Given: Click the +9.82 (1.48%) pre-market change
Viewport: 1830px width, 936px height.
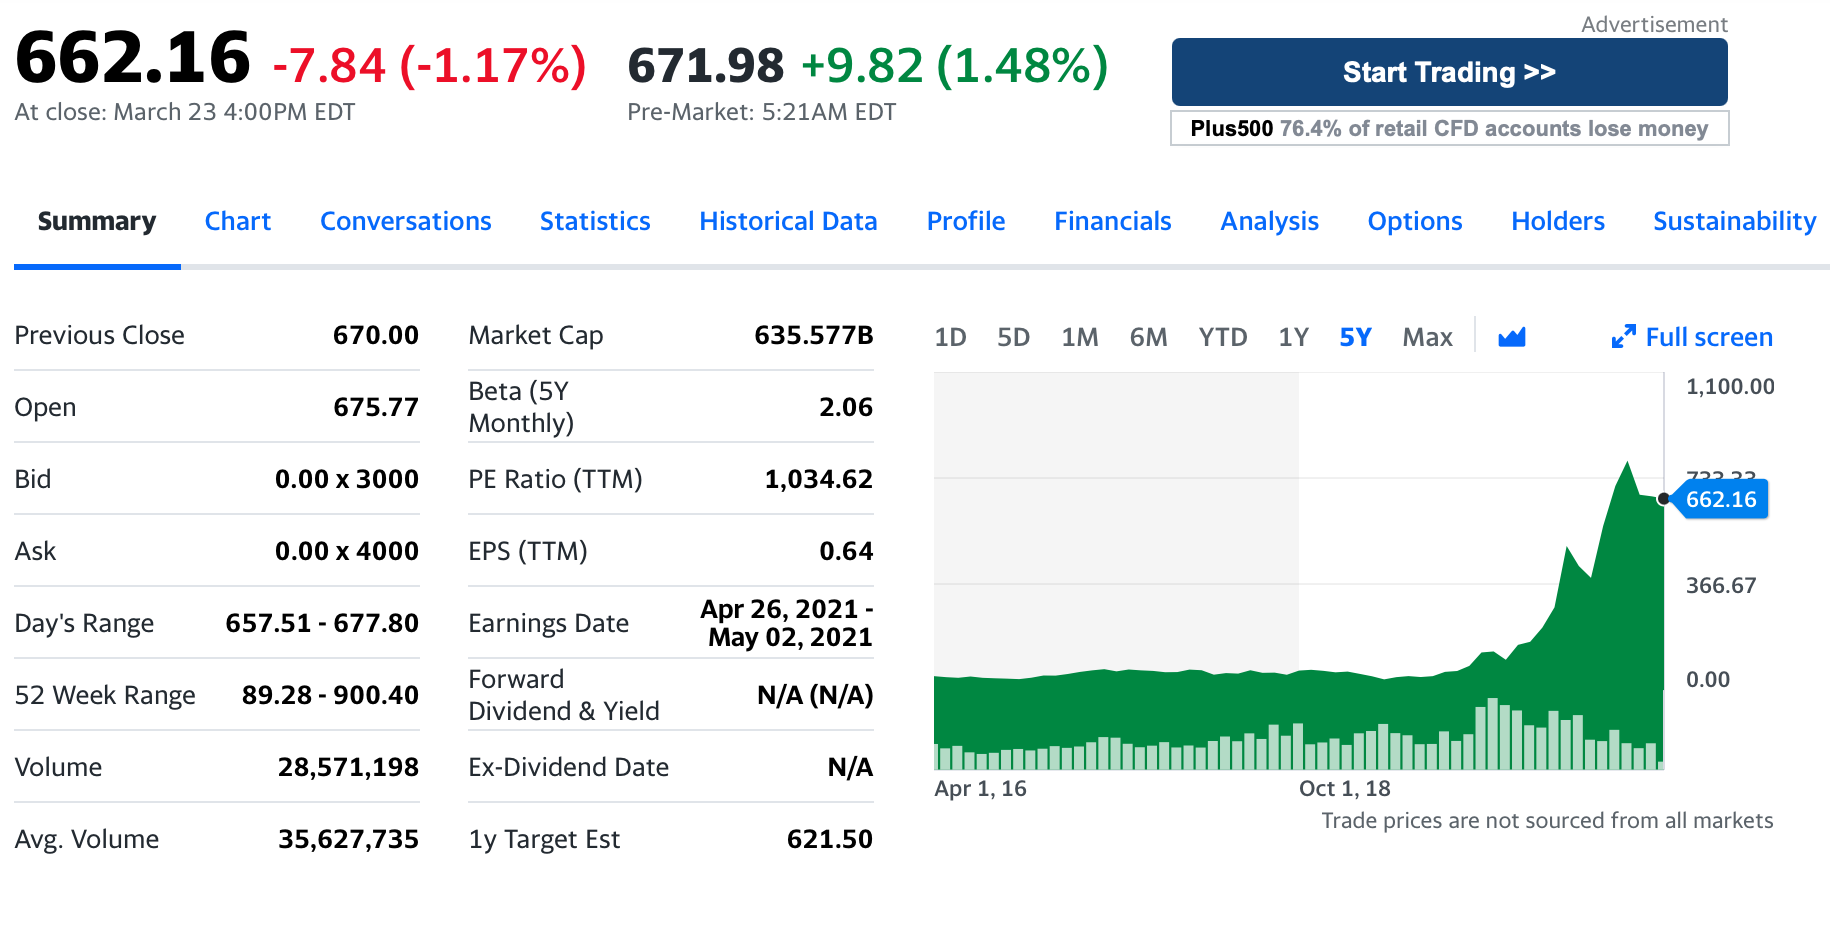Looking at the screenshot, I should coord(955,66).
